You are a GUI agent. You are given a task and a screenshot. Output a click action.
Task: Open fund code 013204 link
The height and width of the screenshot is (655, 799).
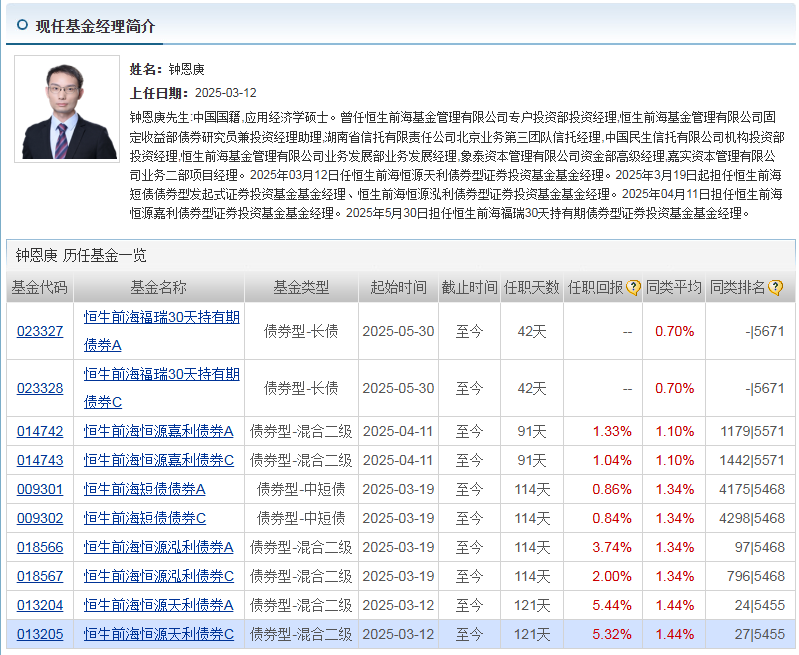[x=40, y=606]
